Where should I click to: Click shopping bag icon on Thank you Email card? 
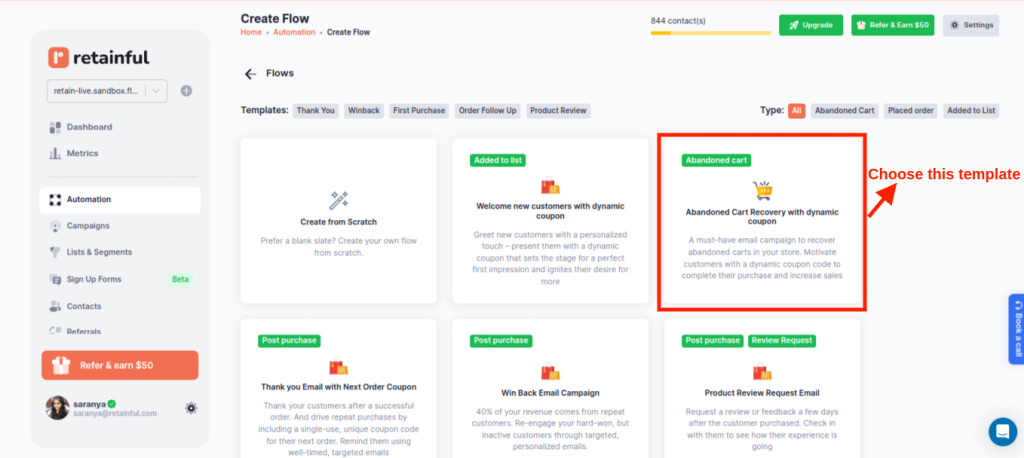click(338, 367)
